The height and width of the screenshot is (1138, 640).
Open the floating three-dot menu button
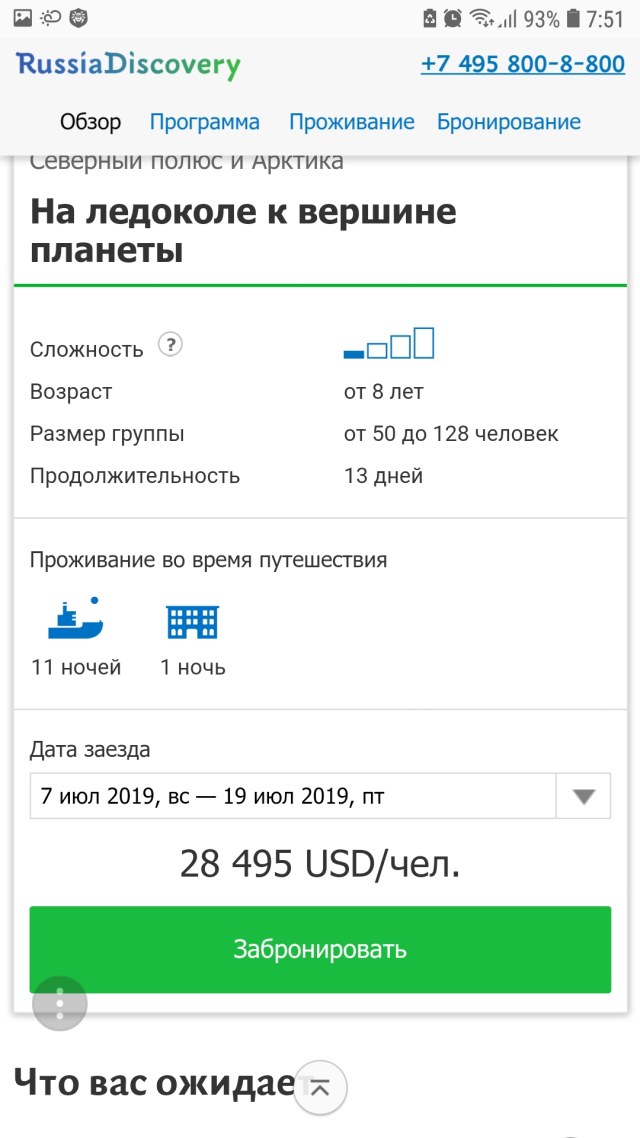pyautogui.click(x=59, y=1003)
